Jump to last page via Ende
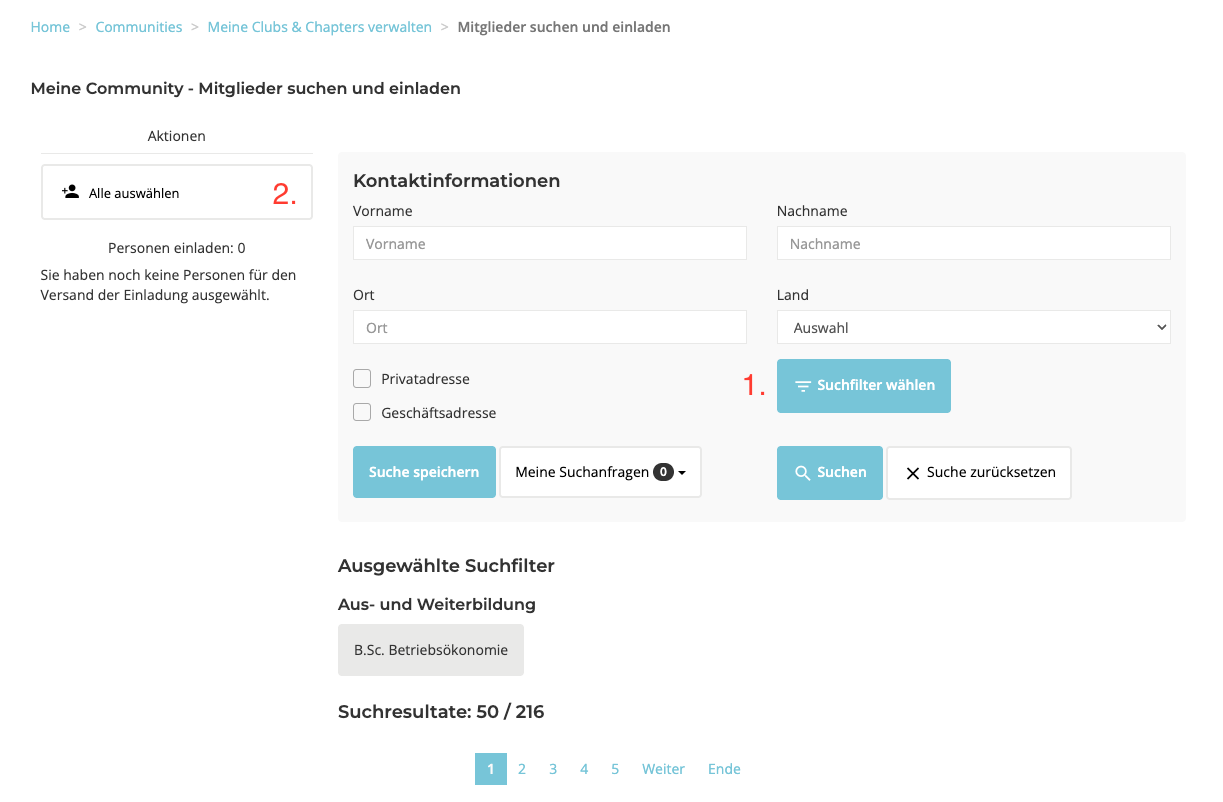This screenshot has width=1223, height=802. point(724,769)
